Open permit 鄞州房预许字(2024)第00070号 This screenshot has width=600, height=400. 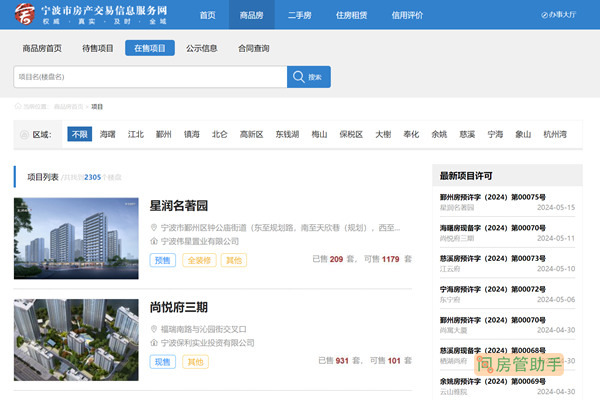492,320
